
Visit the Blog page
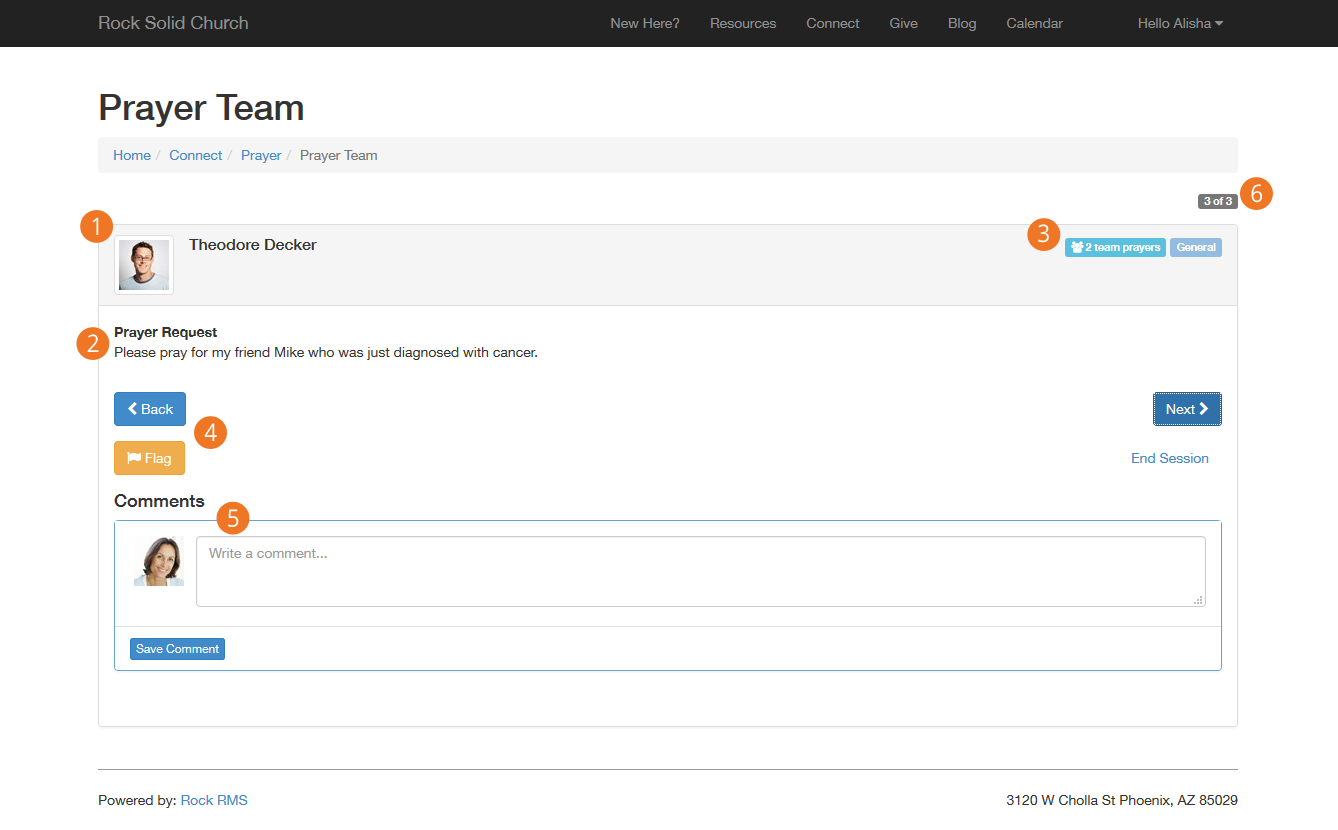click(x=962, y=23)
